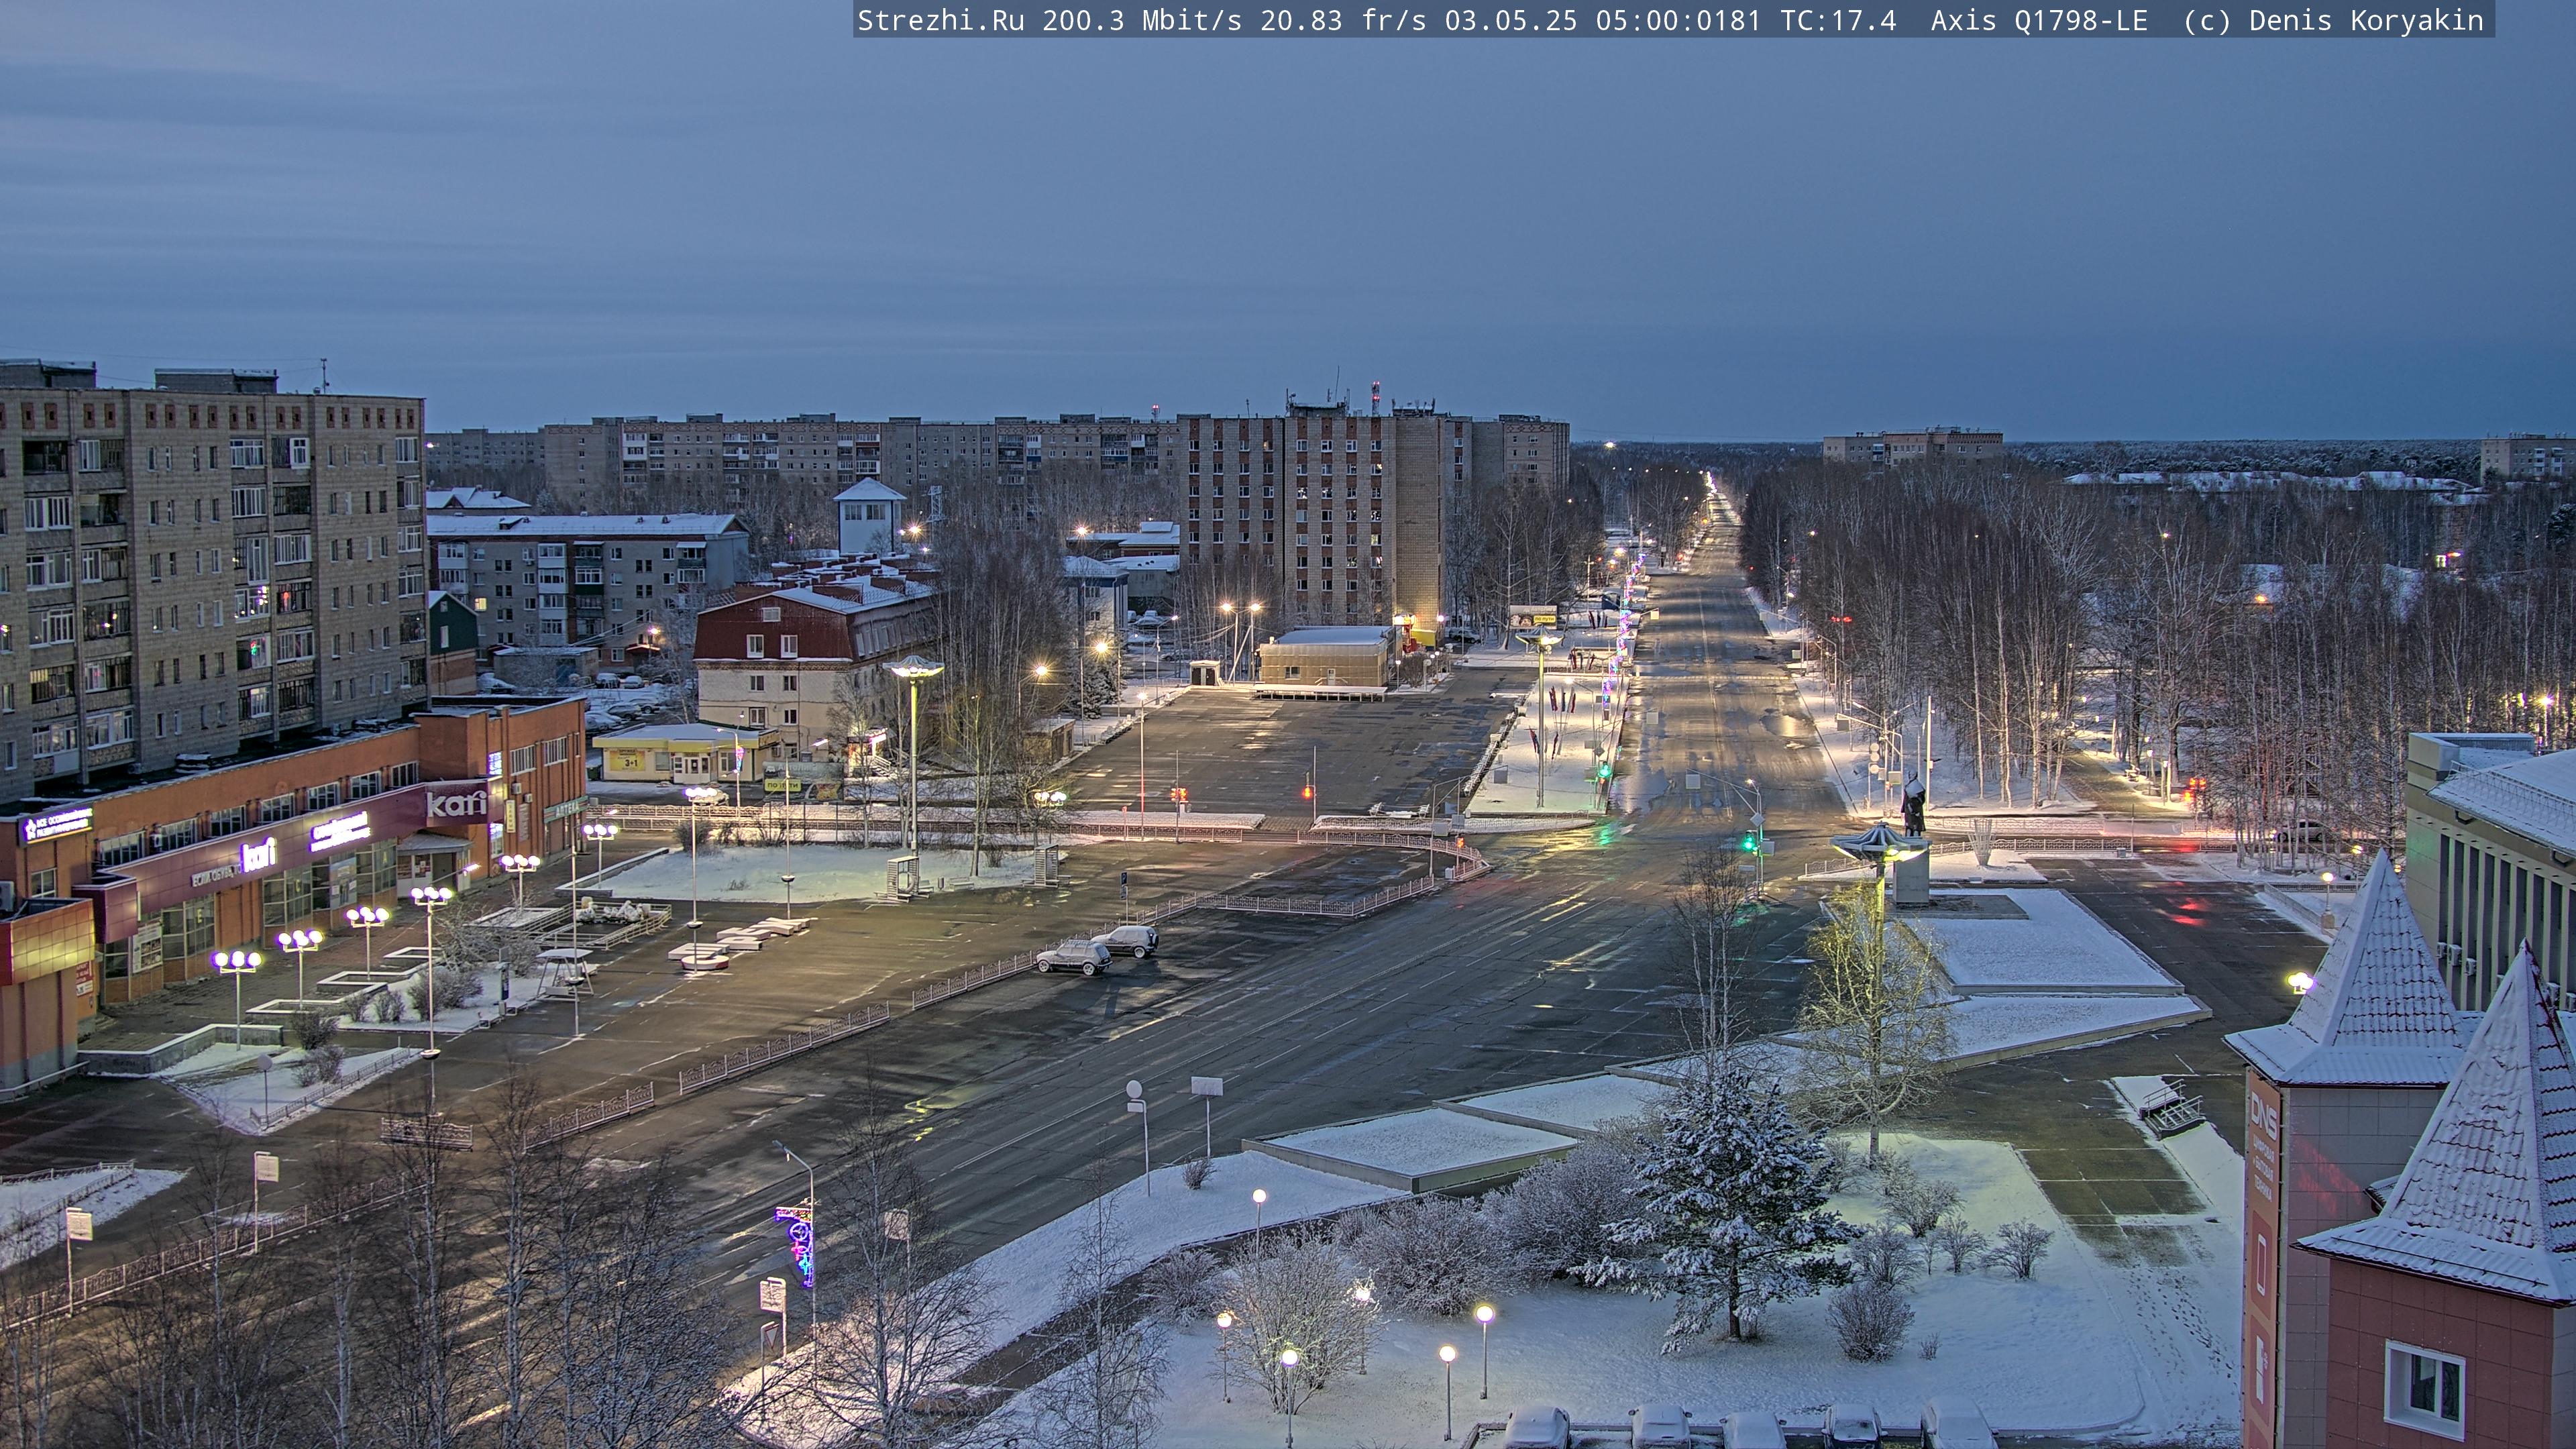Click the "03.05.25" date stamp
This screenshot has height=1449, width=2576.
pyautogui.click(x=1511, y=21)
